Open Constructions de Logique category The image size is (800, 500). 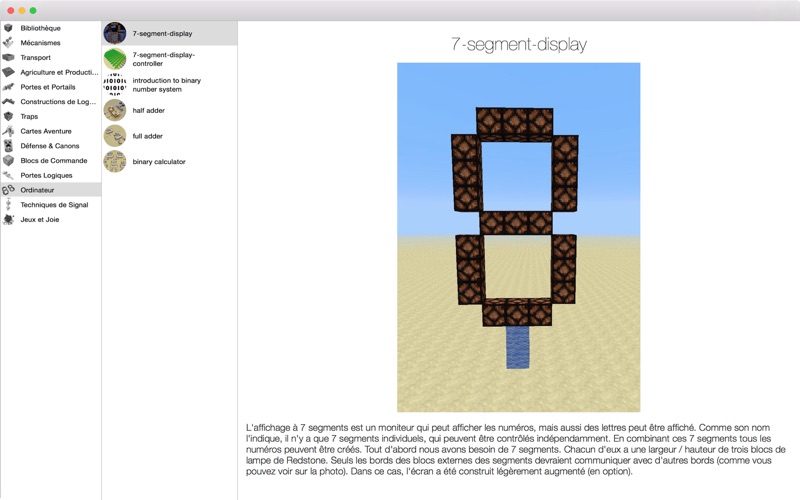(x=58, y=102)
